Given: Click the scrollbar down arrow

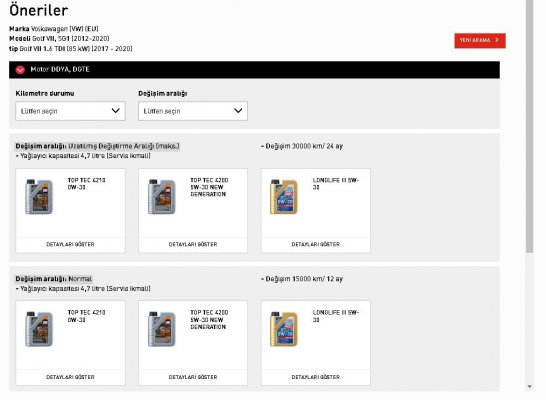Looking at the screenshot, I should click(530, 386).
